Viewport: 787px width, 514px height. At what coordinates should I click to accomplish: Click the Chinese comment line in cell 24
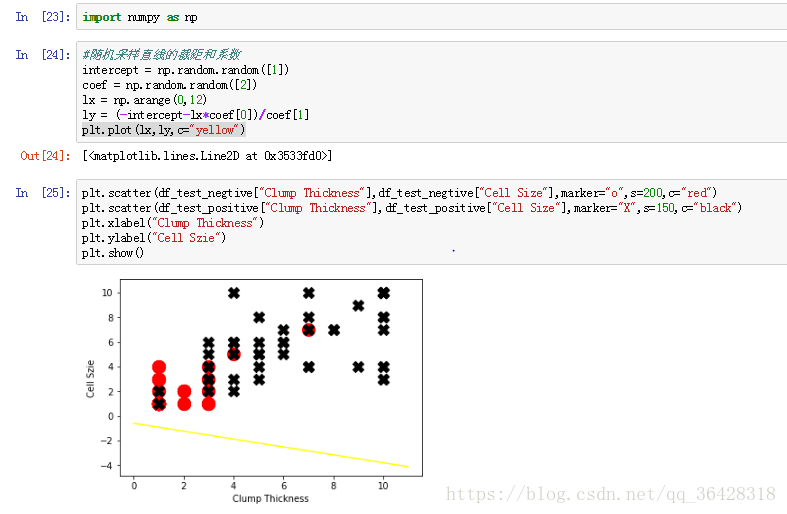161,54
